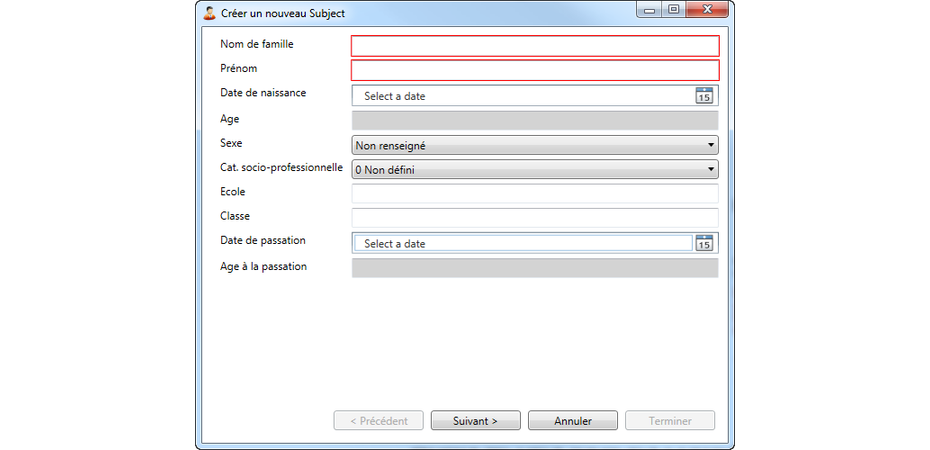Open the Date de passation calendar icon
Viewport: 930px width, 450px height.
(704, 243)
